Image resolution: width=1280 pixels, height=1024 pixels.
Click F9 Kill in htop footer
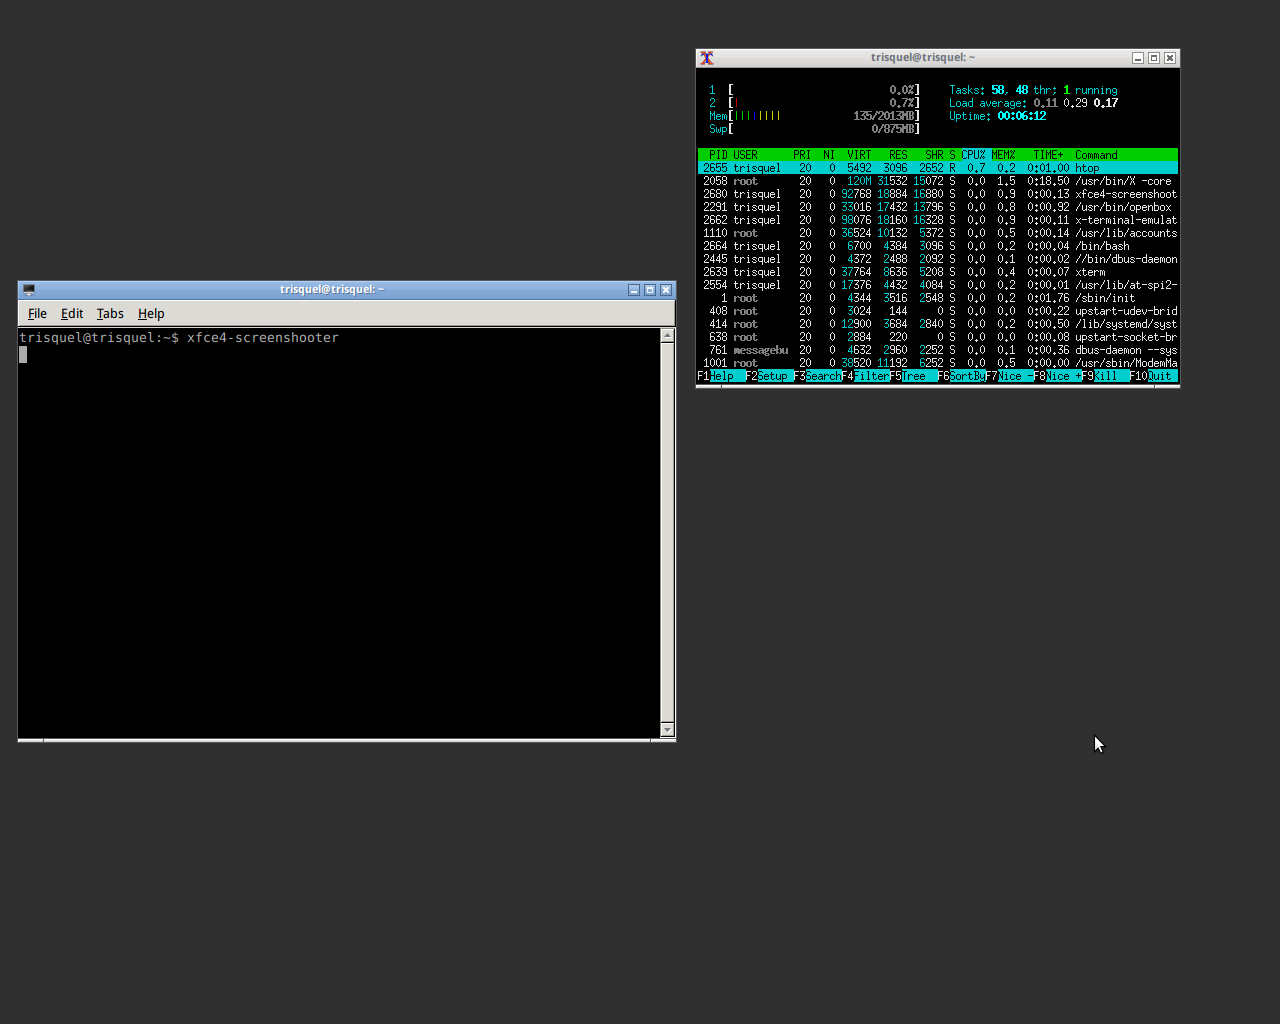(x=1105, y=376)
